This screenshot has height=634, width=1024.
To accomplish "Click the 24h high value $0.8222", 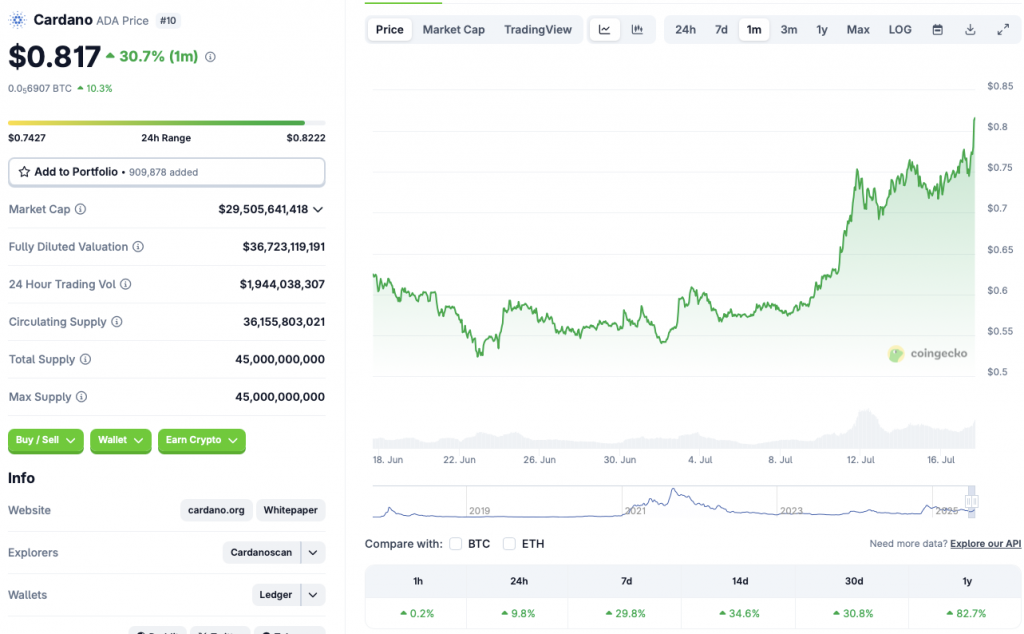I will pos(306,138).
